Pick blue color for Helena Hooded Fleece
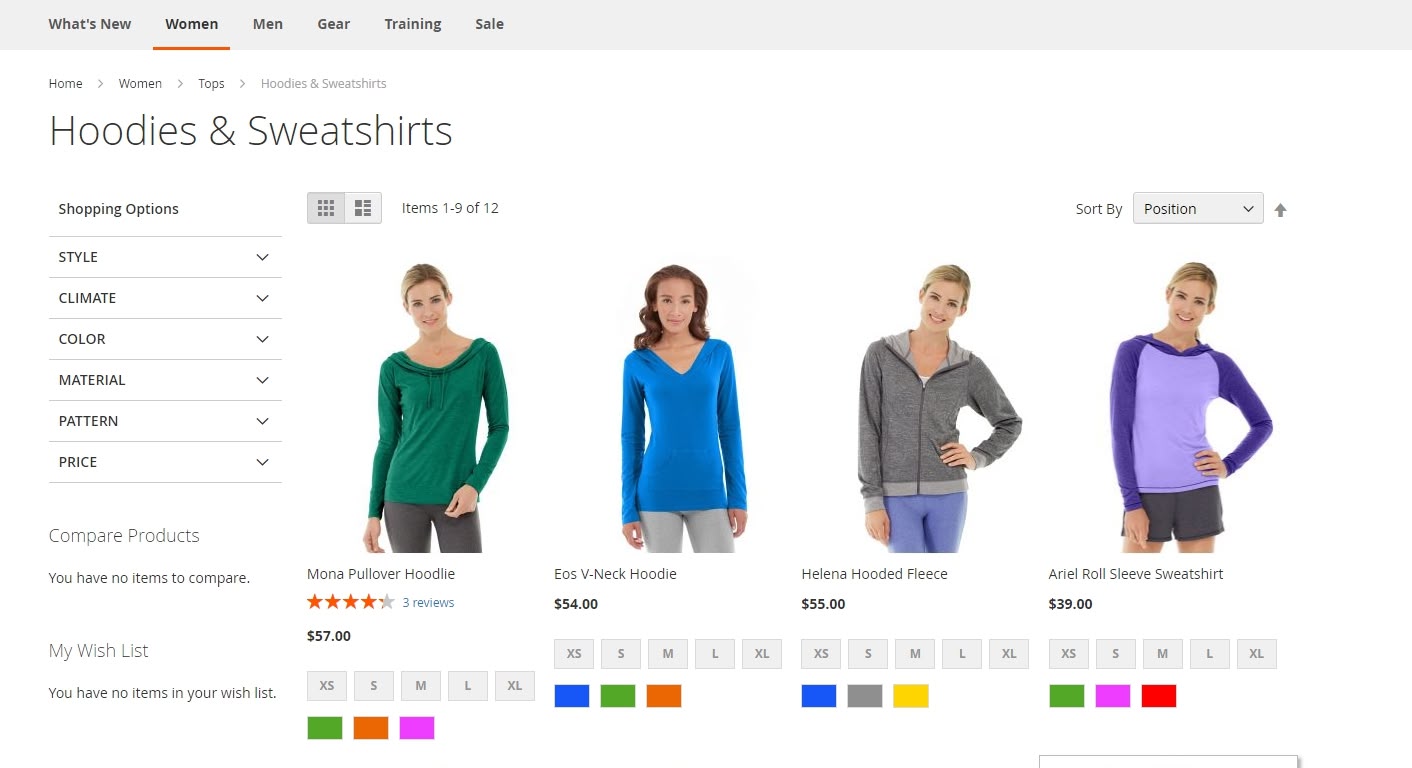This screenshot has width=1412, height=768. (x=819, y=696)
